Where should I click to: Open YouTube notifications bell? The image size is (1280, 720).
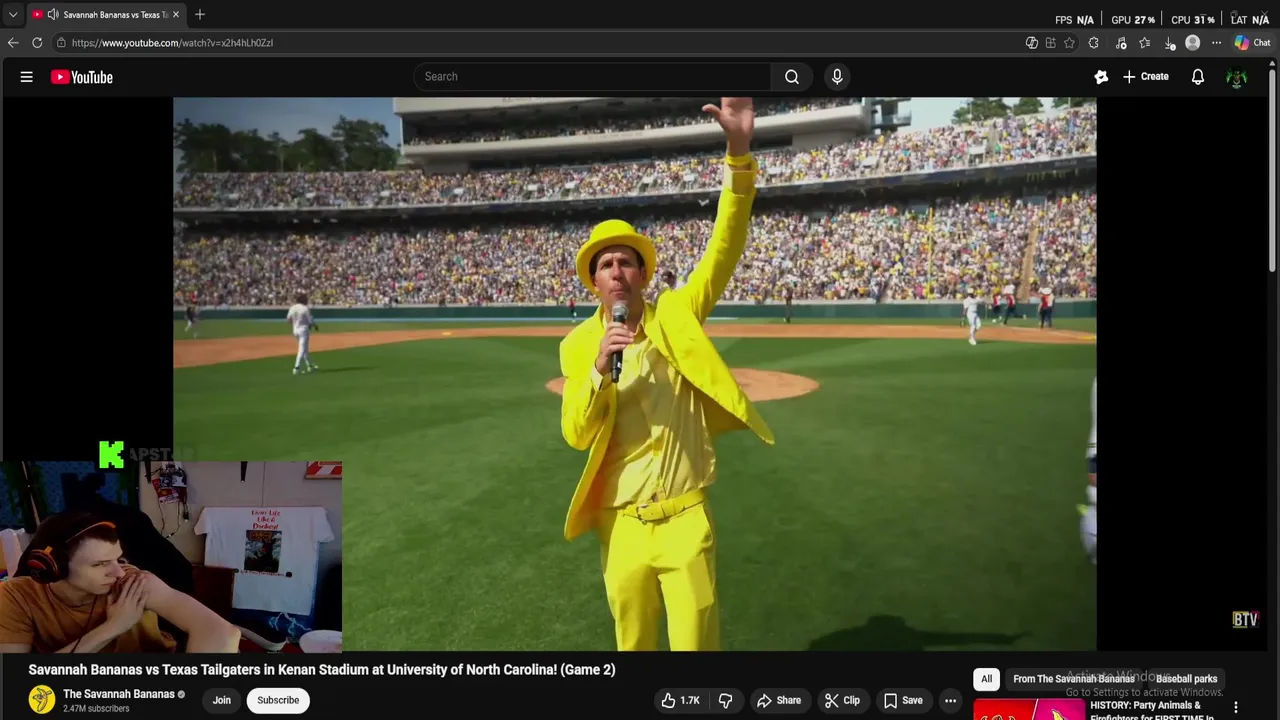1197,77
